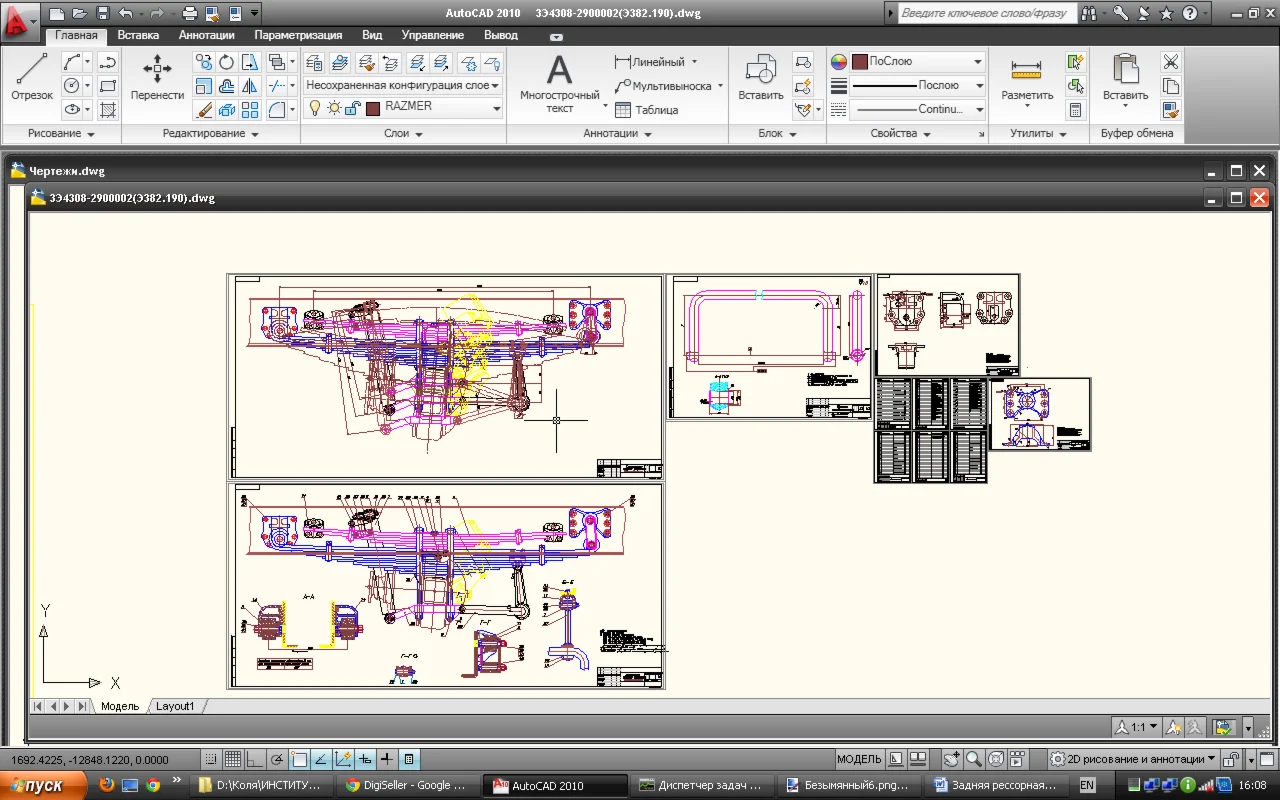This screenshot has width=1280, height=800.
Task: Select the Rotate tool in Редактирование
Action: pos(227,62)
